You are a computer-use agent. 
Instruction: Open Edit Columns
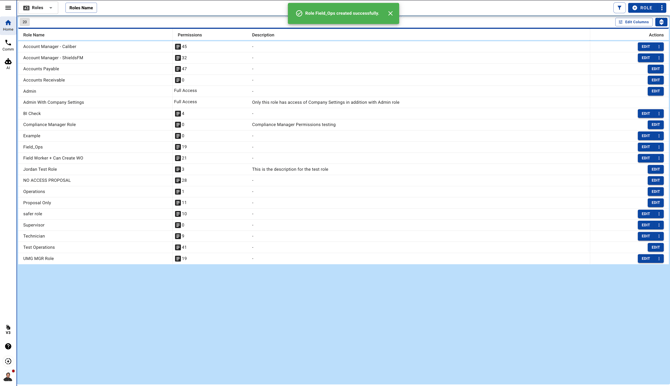(634, 22)
